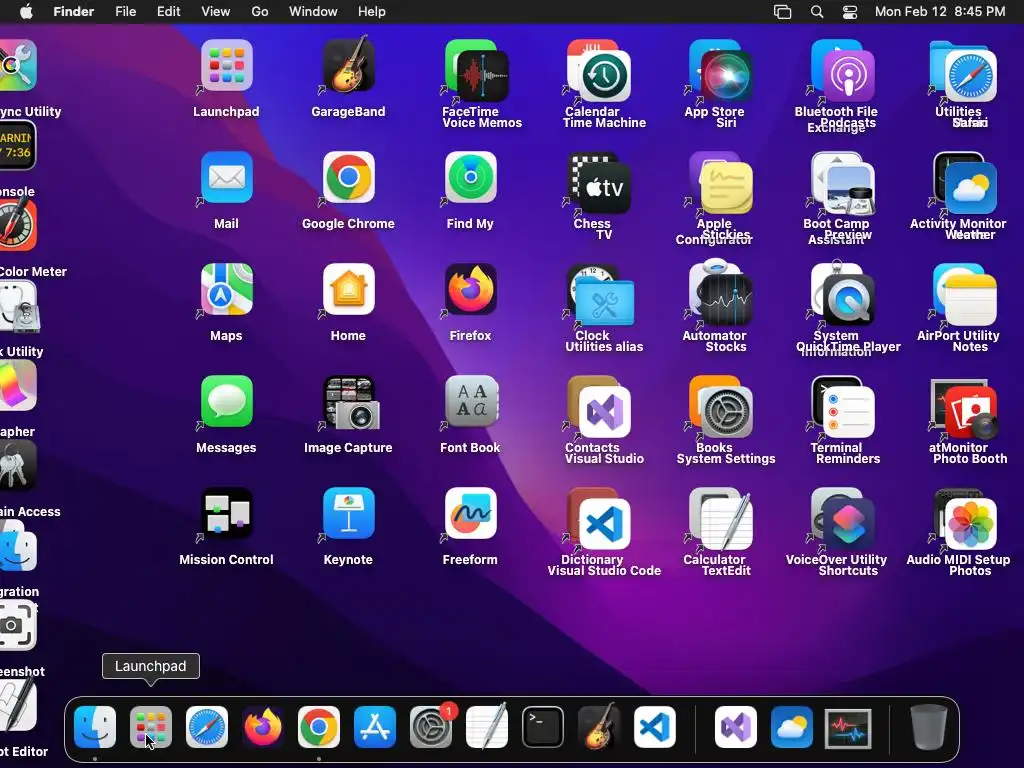Open the Siri desktop icon
Screen dimensions: 1024x768
(x=726, y=76)
